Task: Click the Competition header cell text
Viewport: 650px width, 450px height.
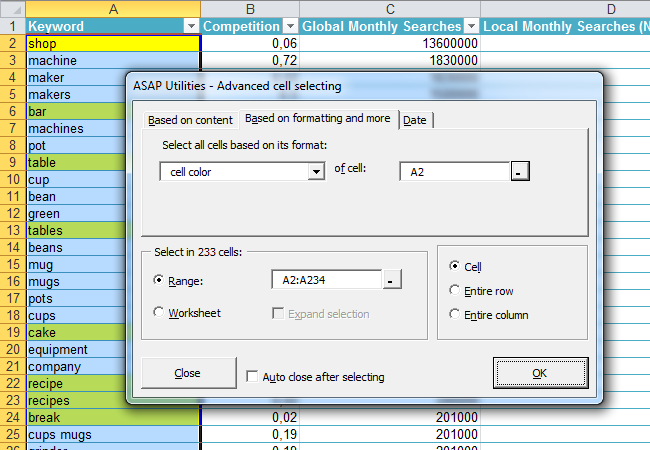Action: 241,27
